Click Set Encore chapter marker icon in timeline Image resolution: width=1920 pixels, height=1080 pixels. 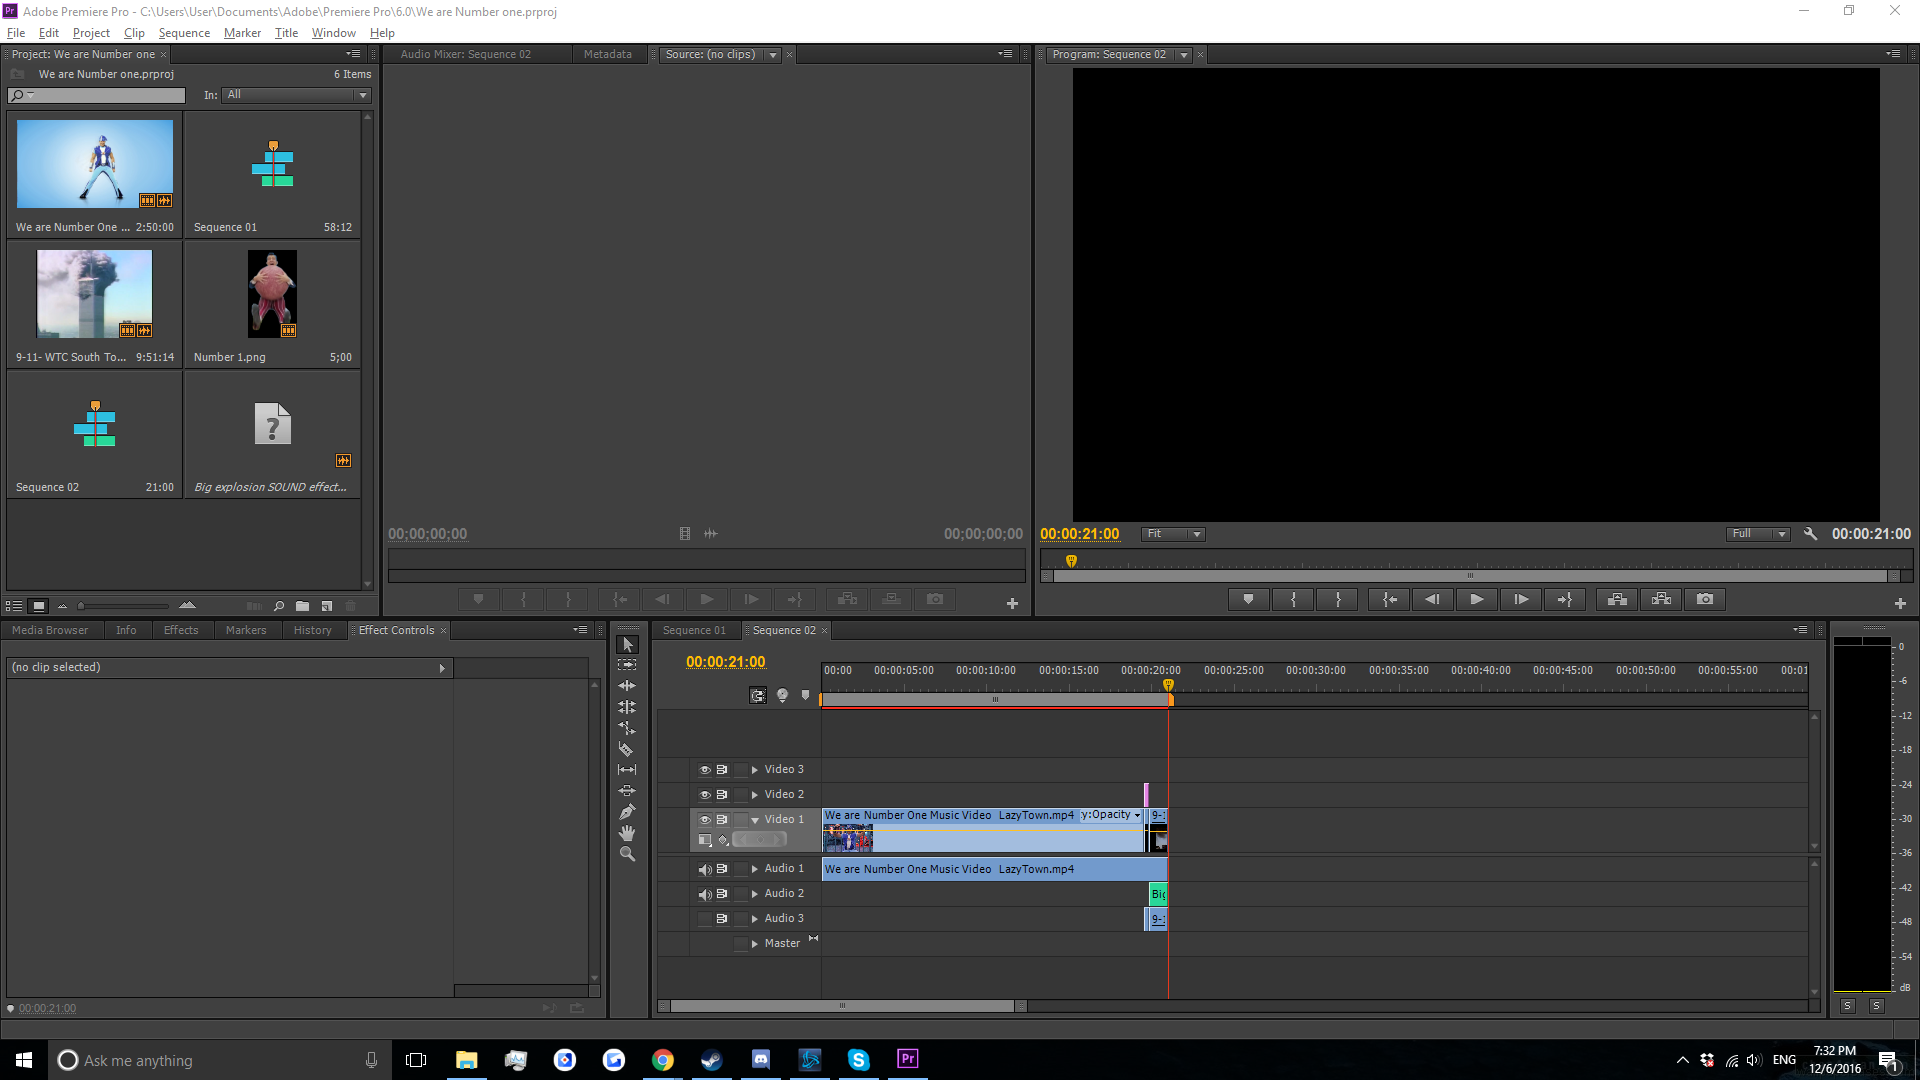[782, 695]
